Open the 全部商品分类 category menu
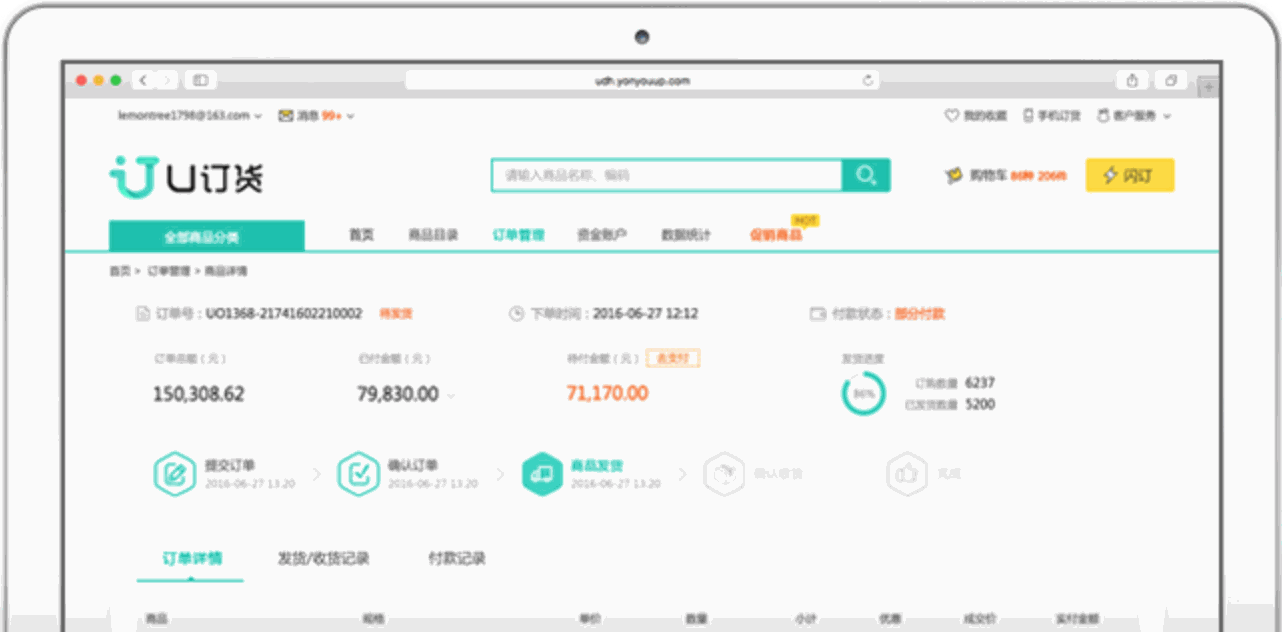This screenshot has height=632, width=1282. (x=207, y=237)
